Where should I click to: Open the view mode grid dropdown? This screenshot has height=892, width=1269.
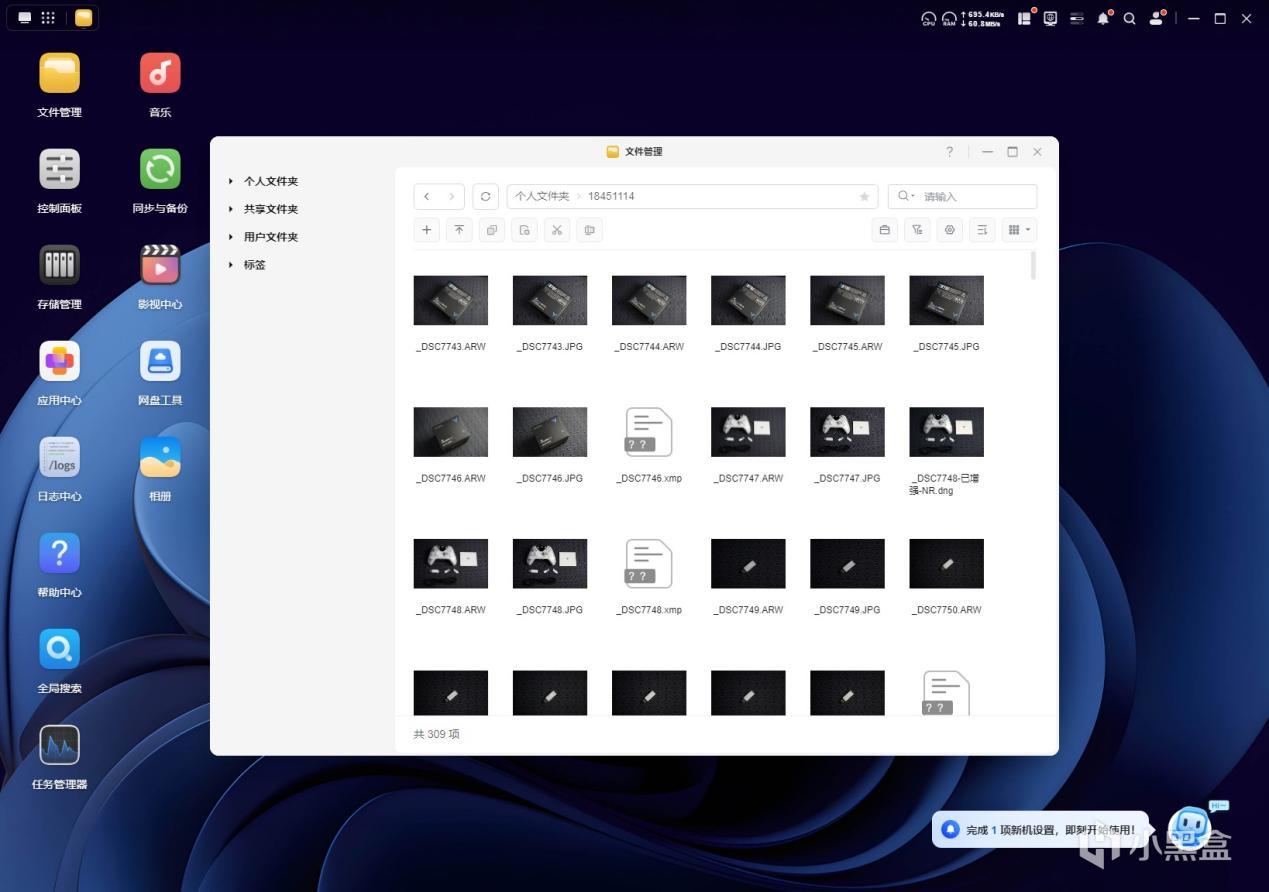[x=1020, y=230]
